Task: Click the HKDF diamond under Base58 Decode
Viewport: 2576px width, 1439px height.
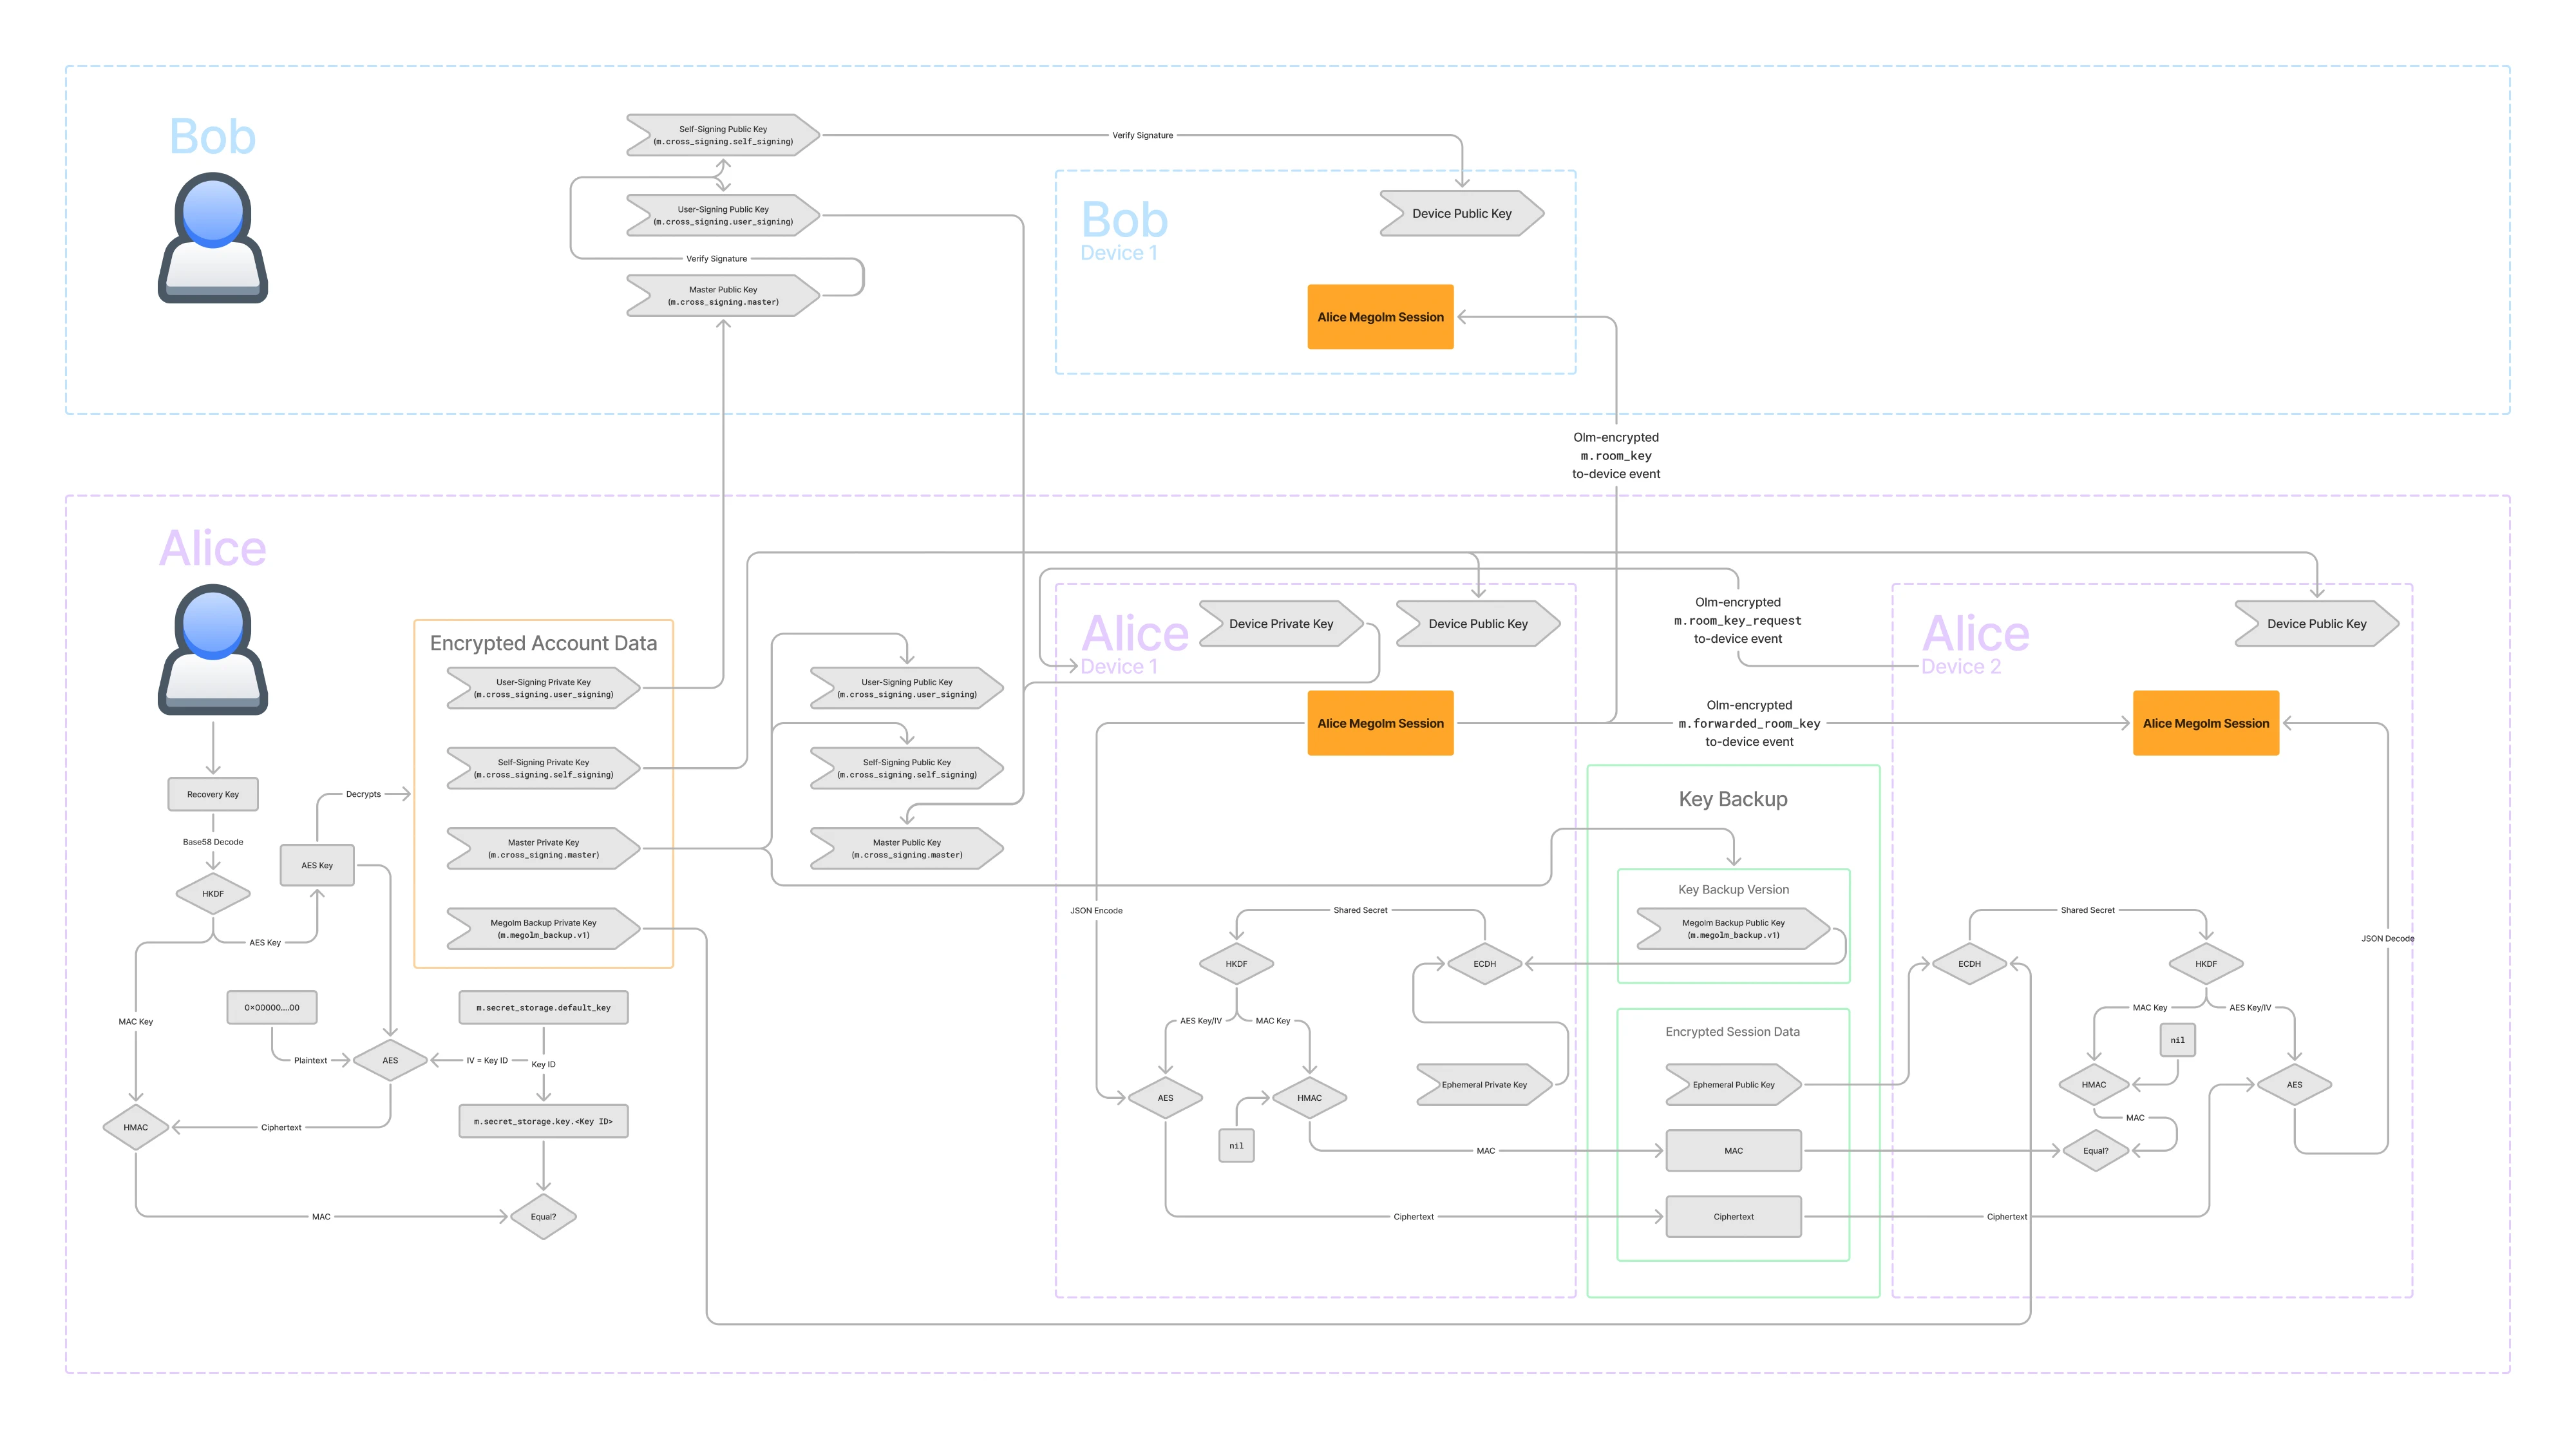Action: click(x=213, y=894)
